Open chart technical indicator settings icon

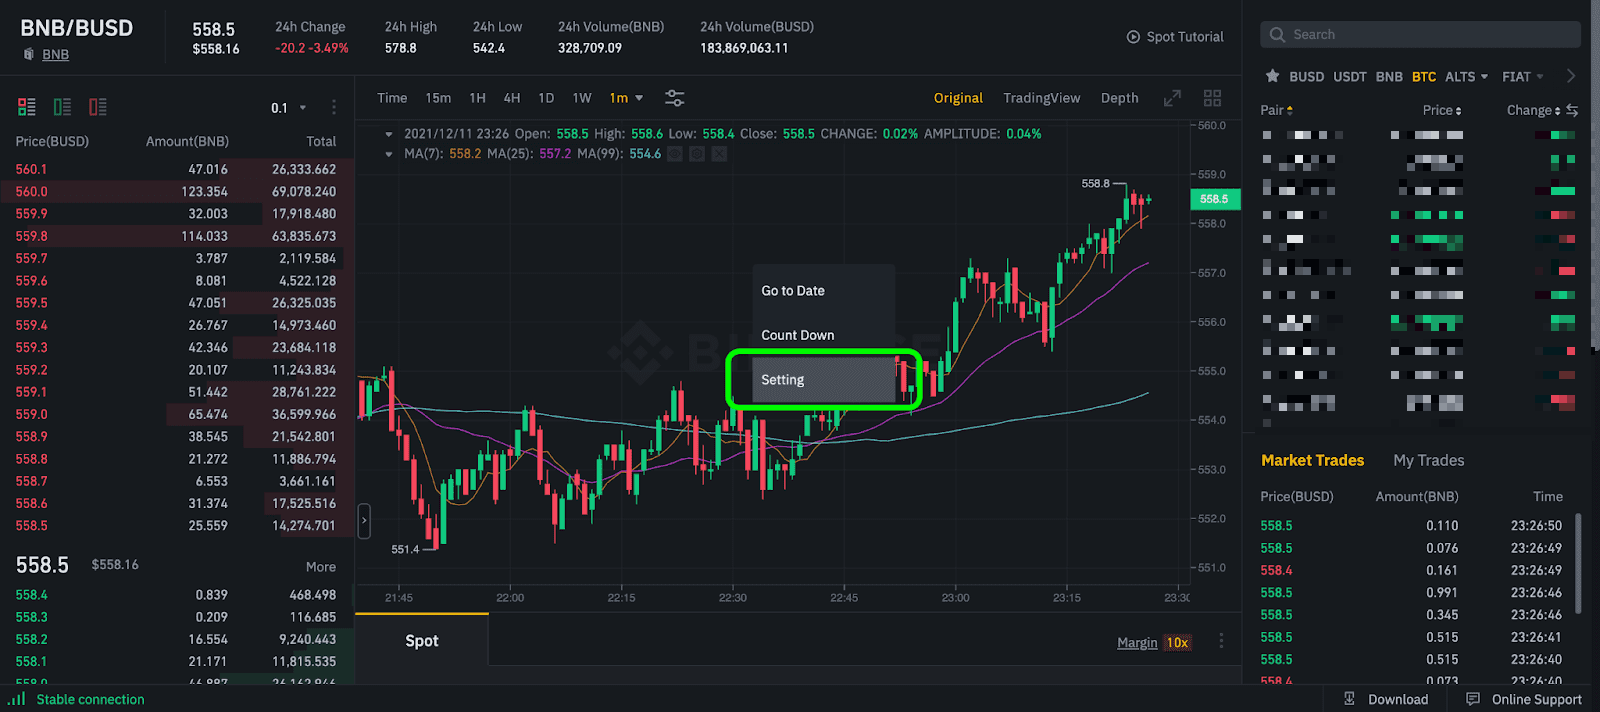[x=675, y=98]
